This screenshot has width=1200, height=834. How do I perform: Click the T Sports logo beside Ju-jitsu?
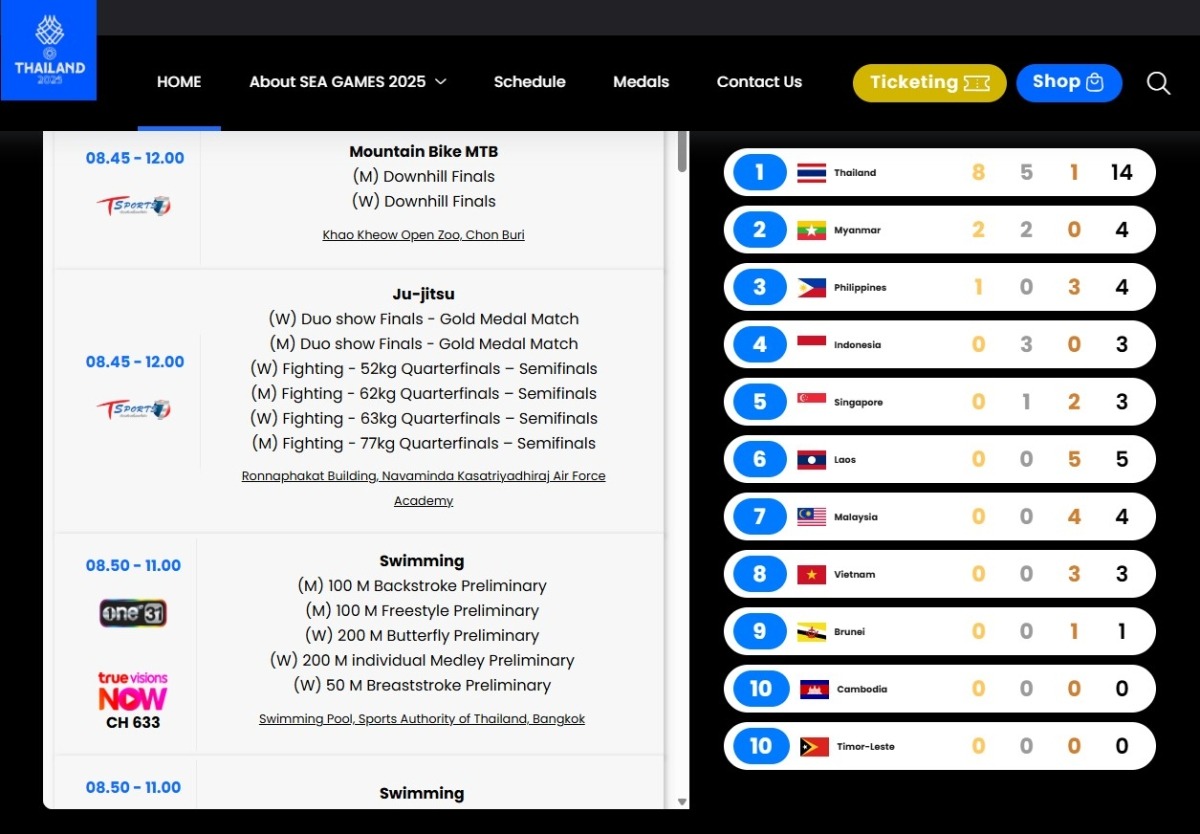click(134, 409)
